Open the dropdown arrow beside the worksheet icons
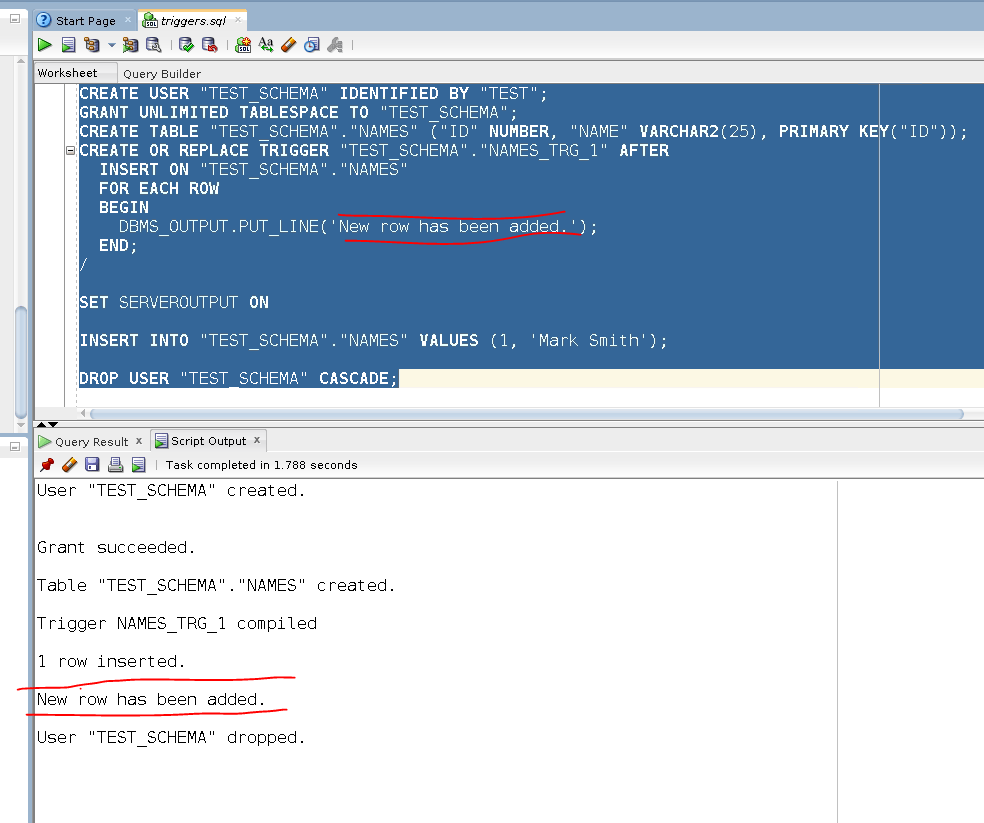 110,44
